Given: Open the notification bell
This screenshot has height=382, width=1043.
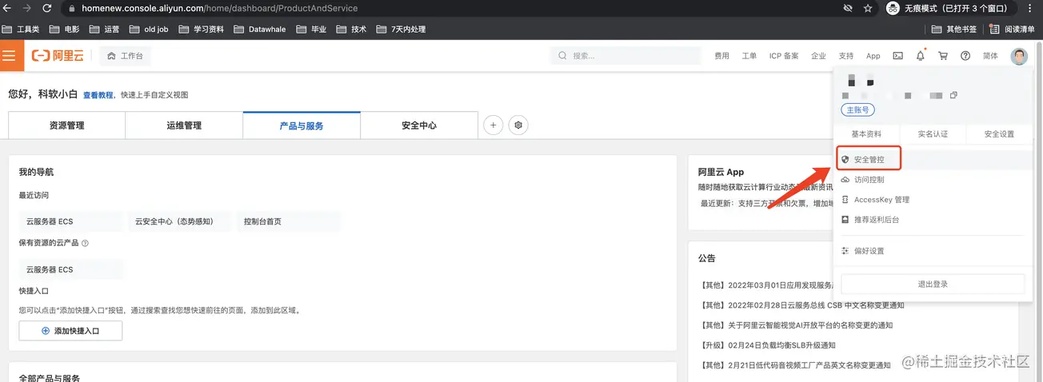Looking at the screenshot, I should point(921,56).
